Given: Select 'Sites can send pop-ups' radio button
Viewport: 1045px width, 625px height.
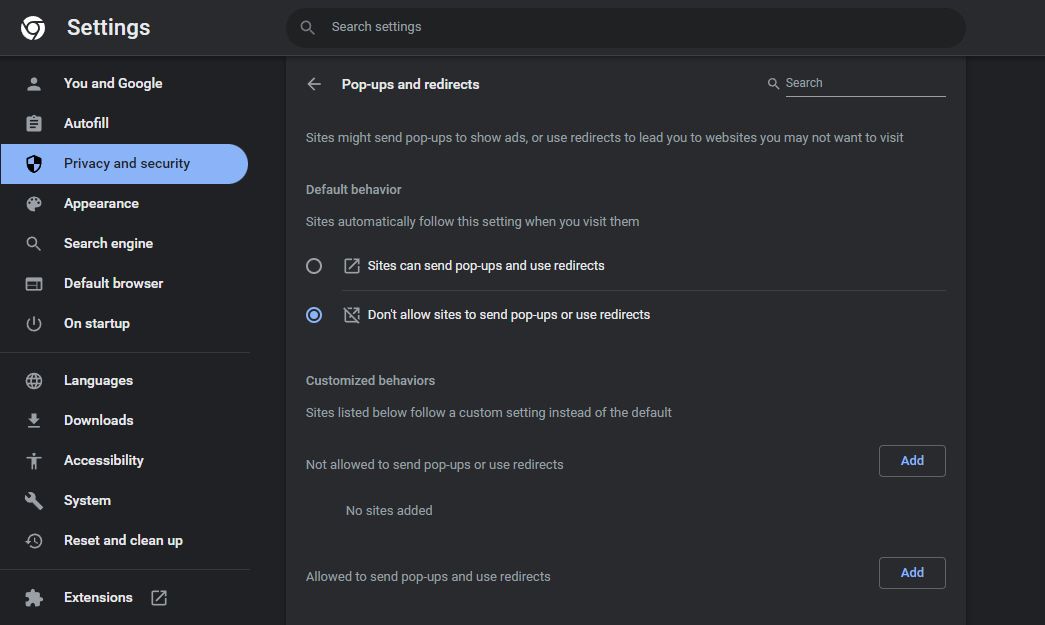Looking at the screenshot, I should tap(314, 266).
